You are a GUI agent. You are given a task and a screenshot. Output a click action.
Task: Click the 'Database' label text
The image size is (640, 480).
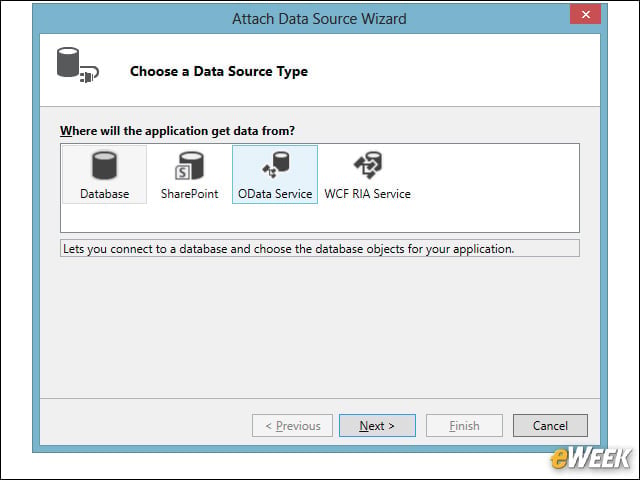104,194
